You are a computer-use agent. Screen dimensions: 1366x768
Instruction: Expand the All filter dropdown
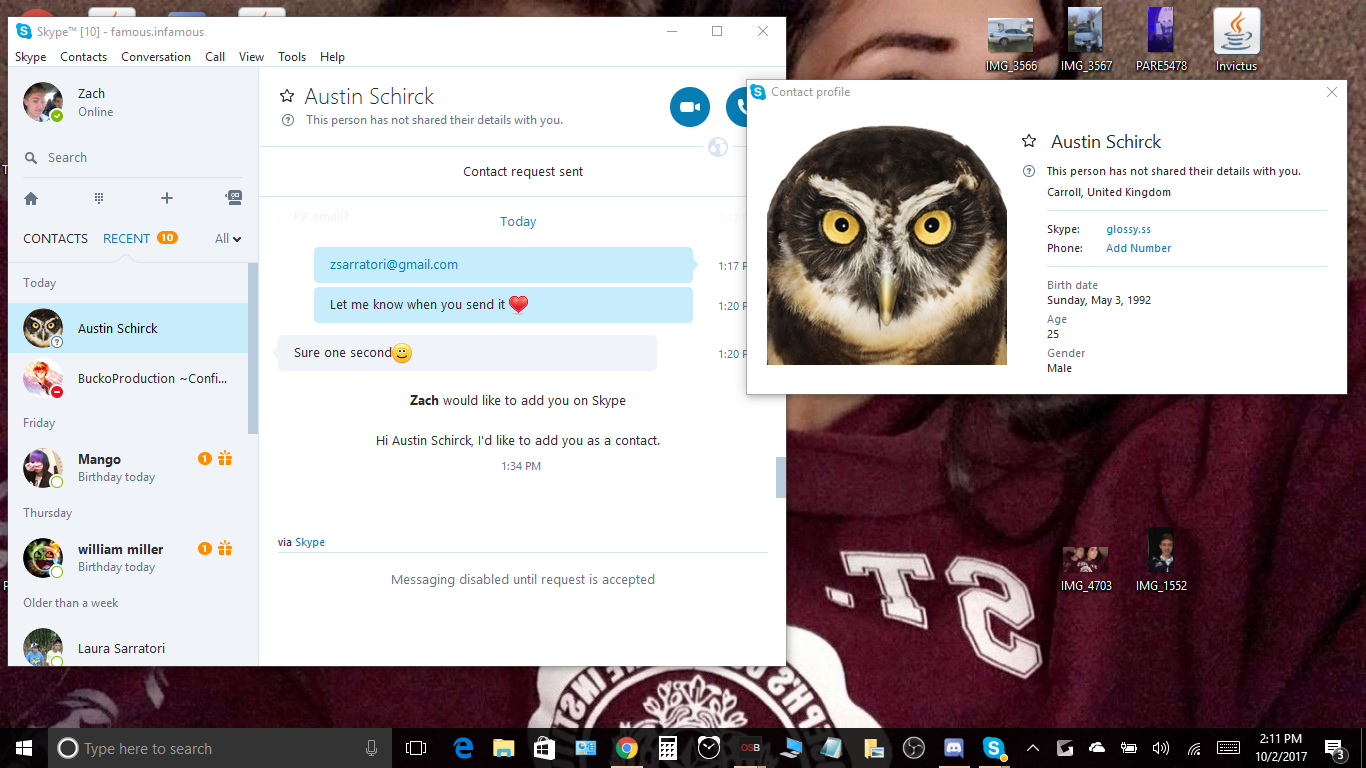point(228,238)
